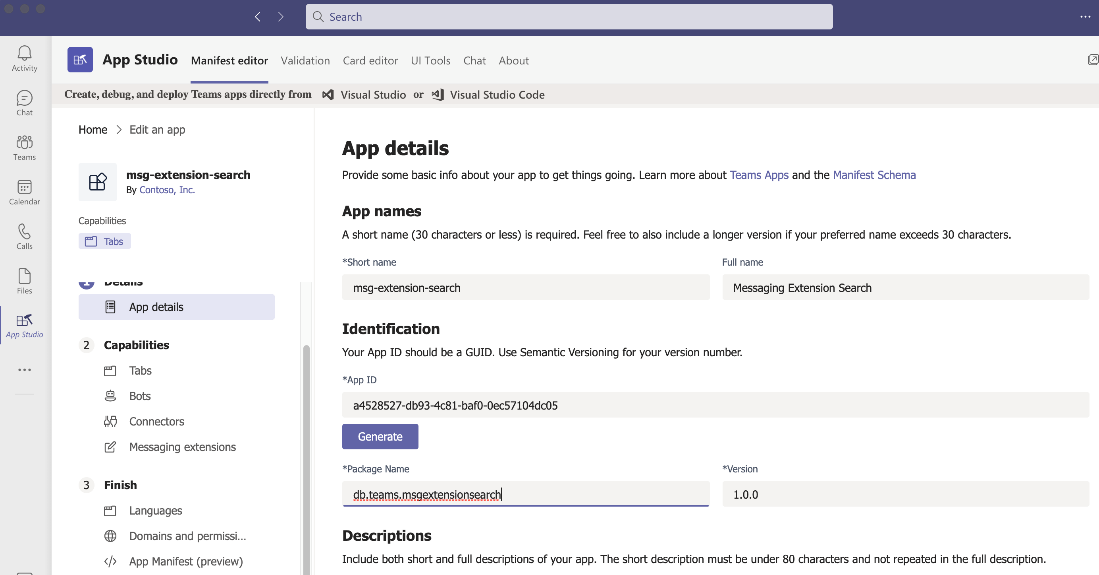This screenshot has width=1099, height=575.
Task: Open the Manifest Schema link
Action: click(x=874, y=175)
